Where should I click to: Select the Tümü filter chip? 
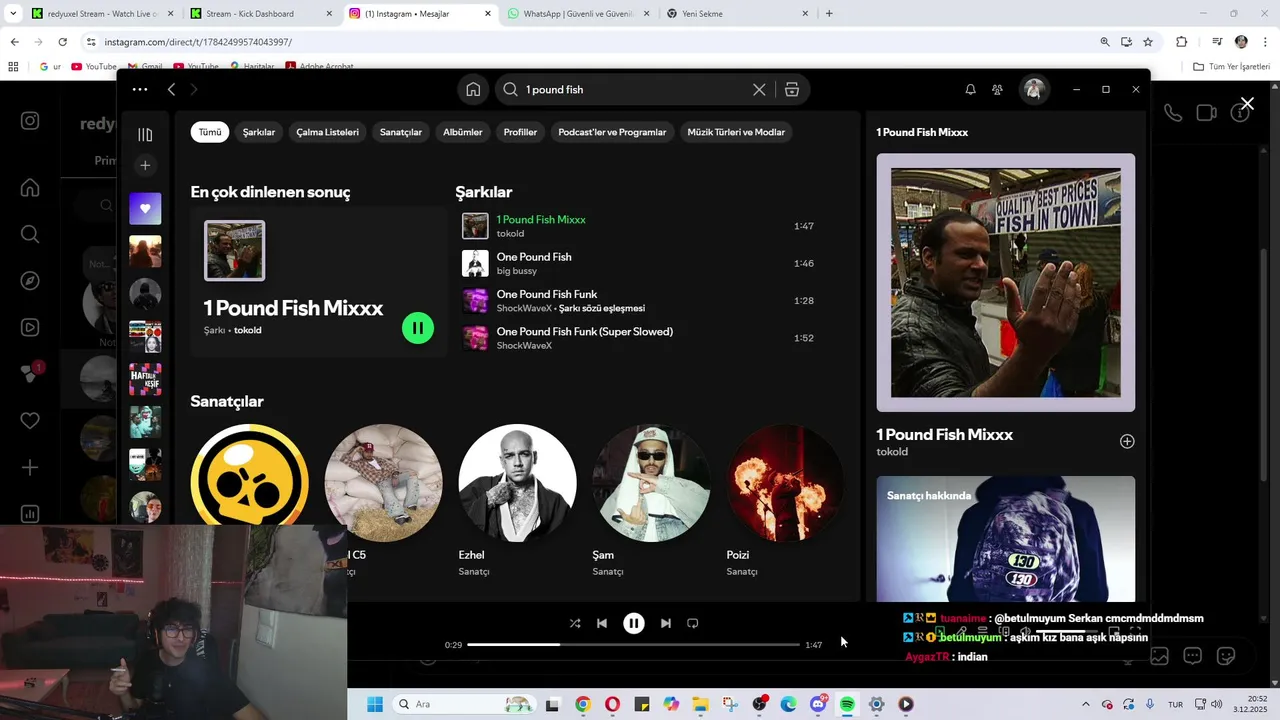pos(210,132)
